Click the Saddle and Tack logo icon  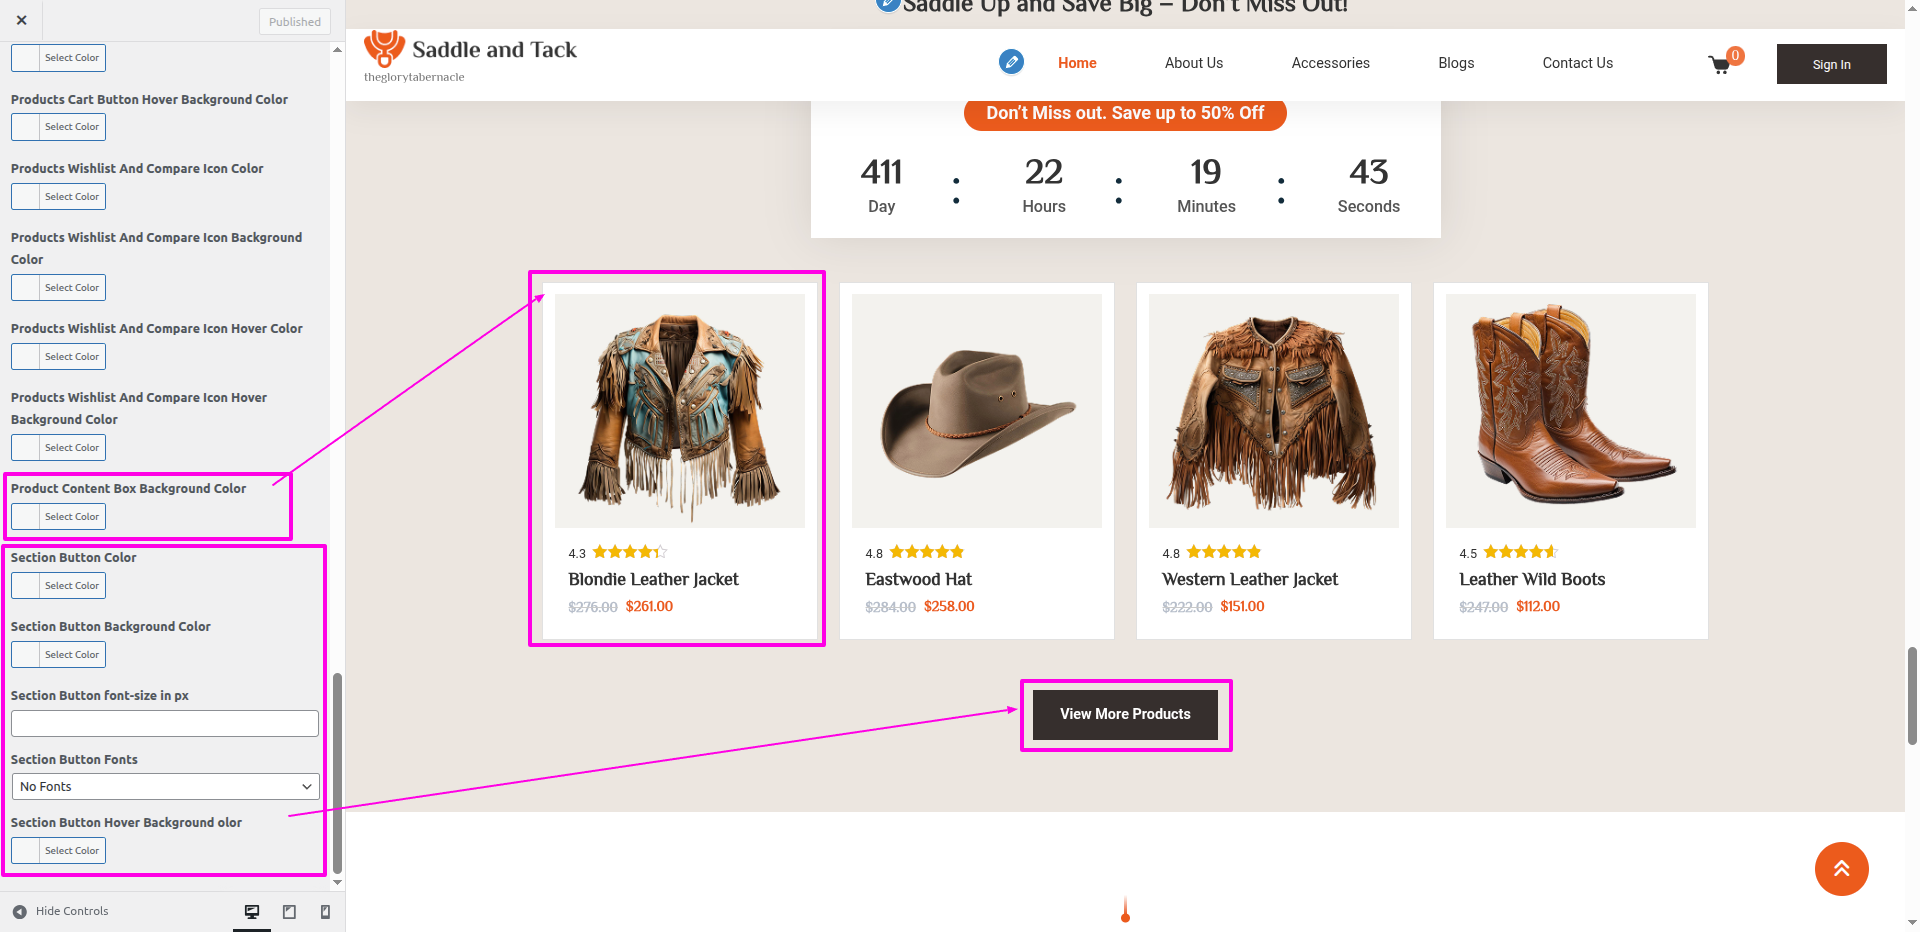point(384,49)
